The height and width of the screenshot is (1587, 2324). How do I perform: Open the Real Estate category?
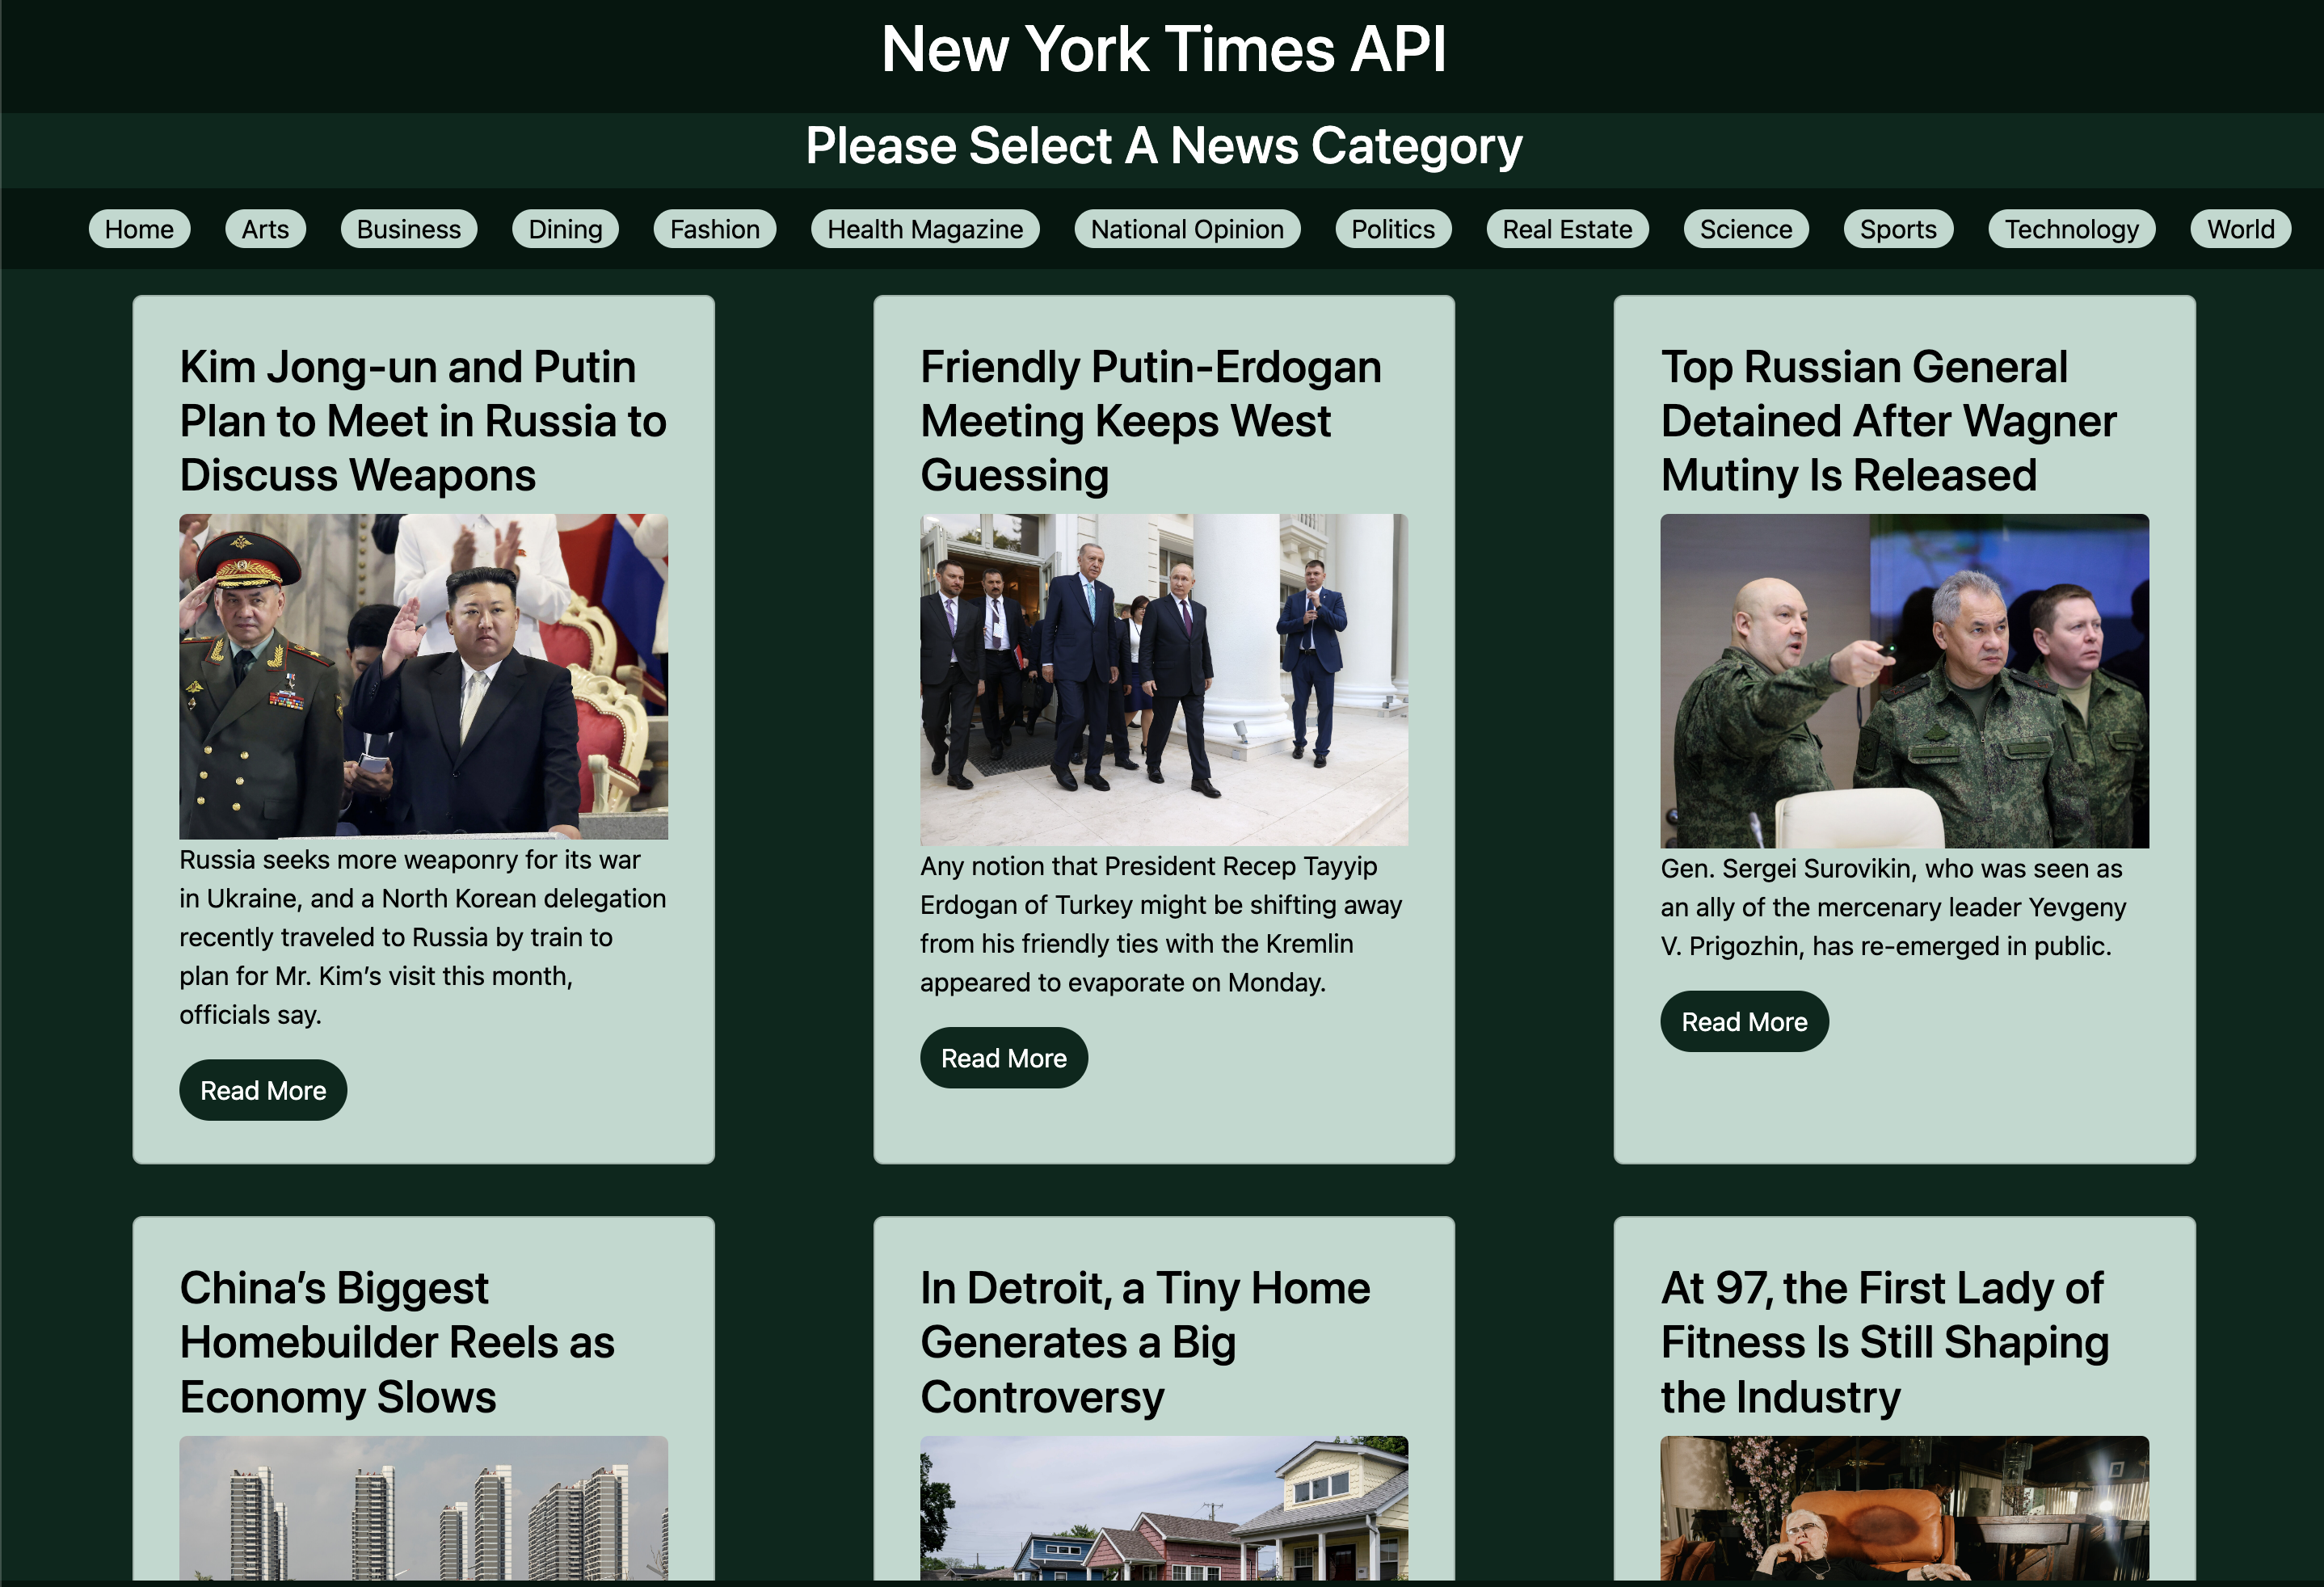coord(1566,229)
